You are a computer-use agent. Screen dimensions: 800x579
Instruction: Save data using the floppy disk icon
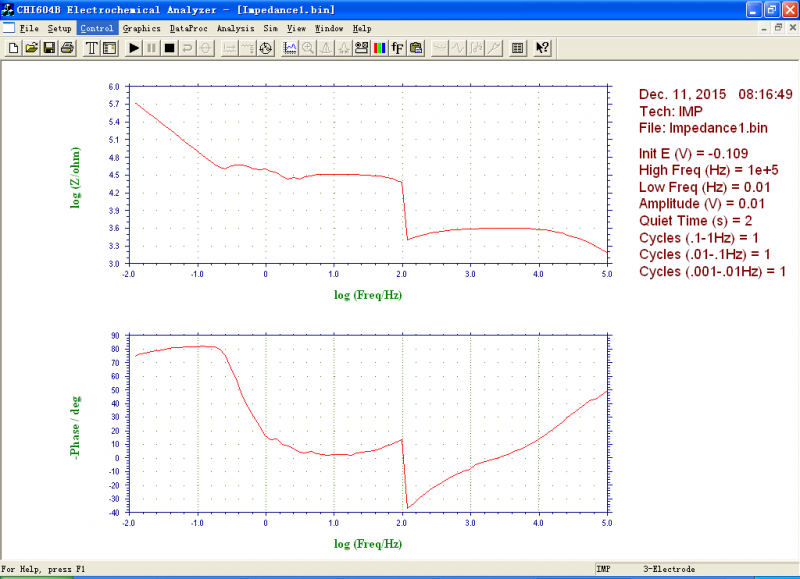49,48
